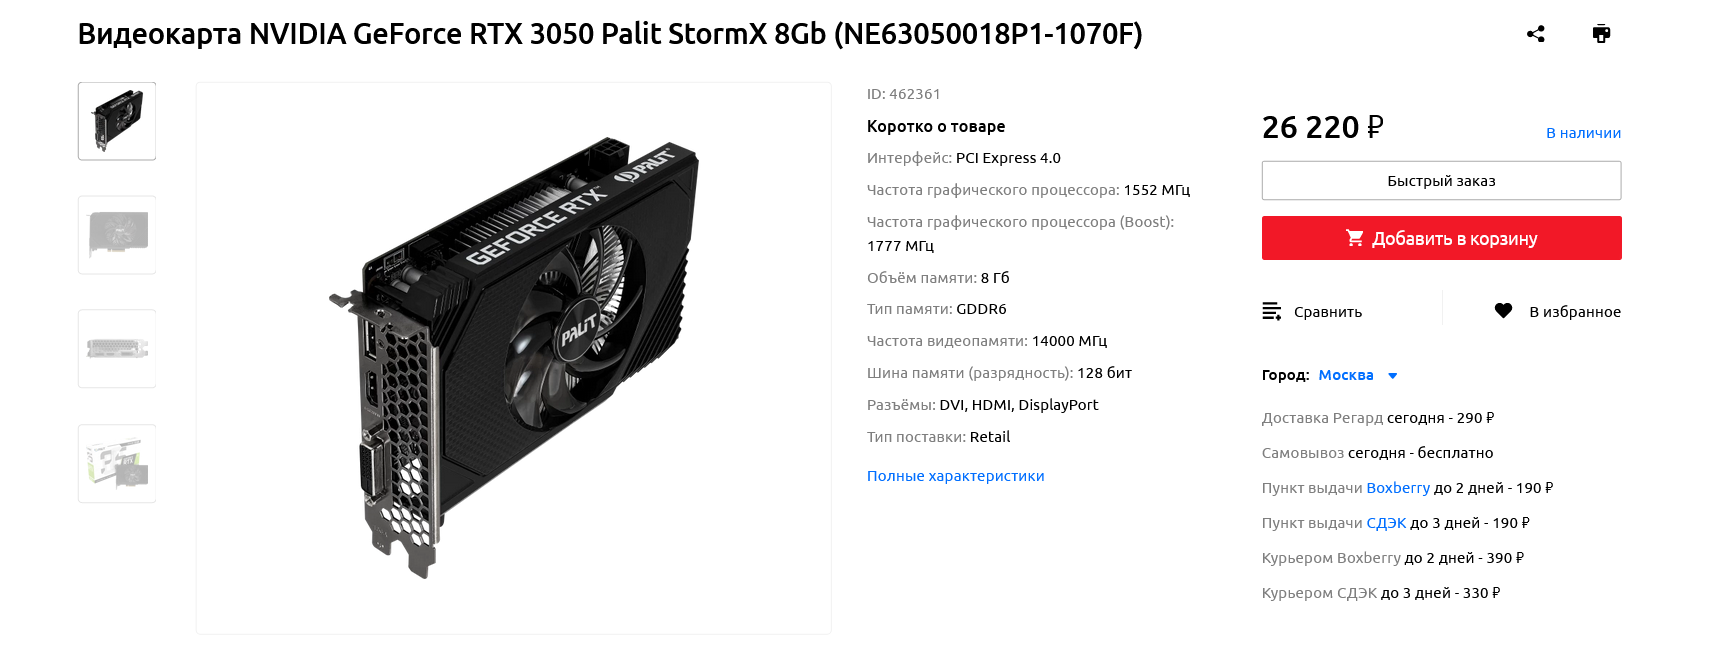The width and height of the screenshot is (1709, 654).
Task: Click the print page icon
Action: click(x=1601, y=34)
